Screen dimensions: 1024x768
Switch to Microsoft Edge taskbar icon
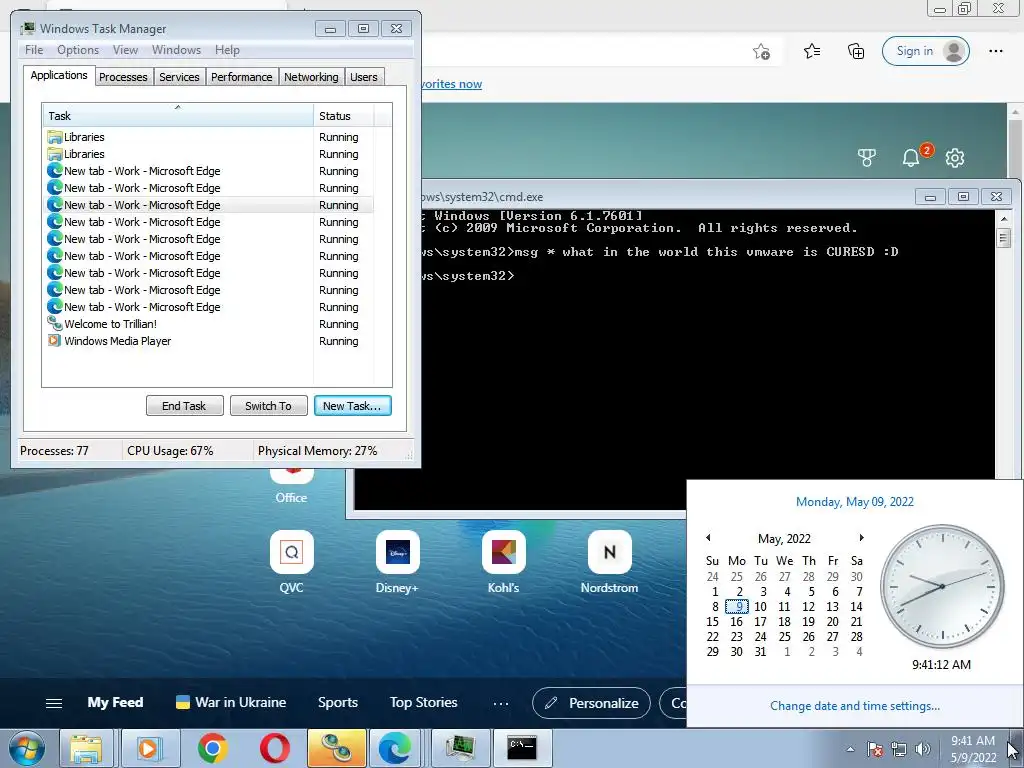point(396,748)
